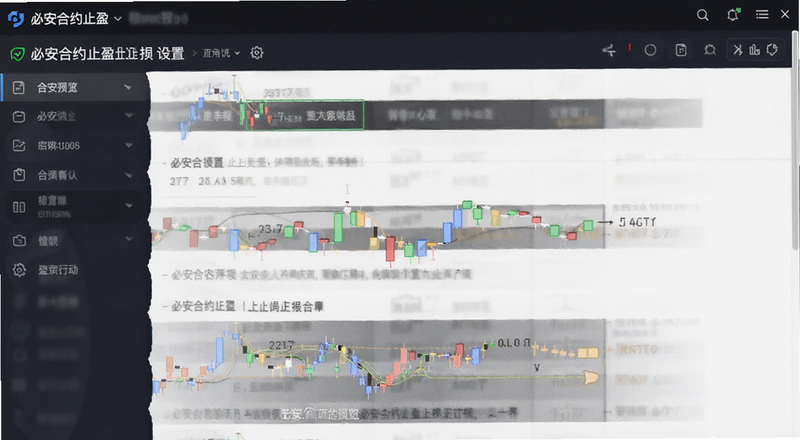This screenshot has height=440, width=800.
Task: Click the yellow arrow marker at the bottom chart's end
Action: point(591,377)
